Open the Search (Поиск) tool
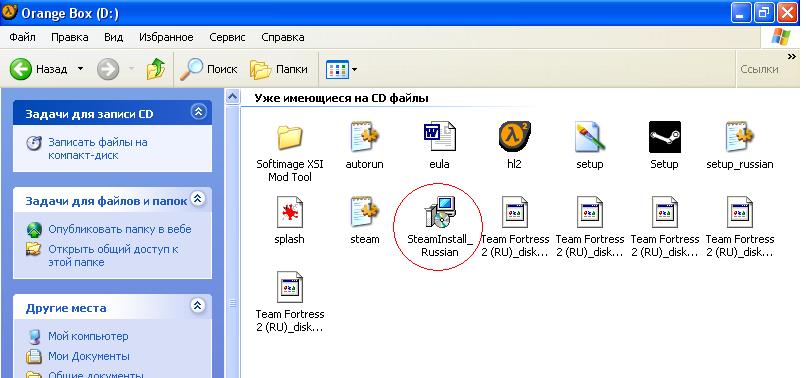 (209, 69)
